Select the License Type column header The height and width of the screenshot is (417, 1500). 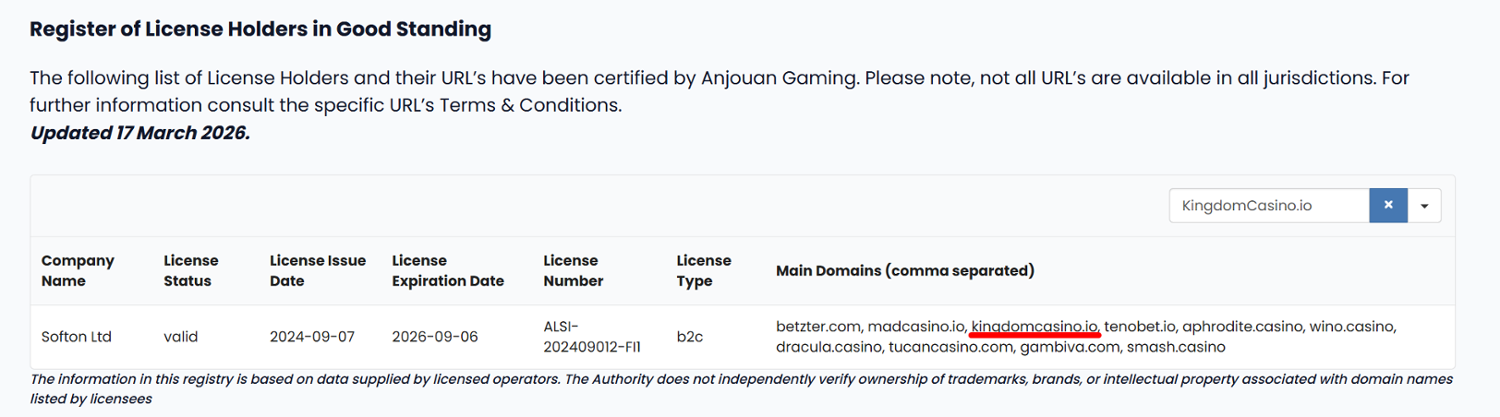click(703, 271)
